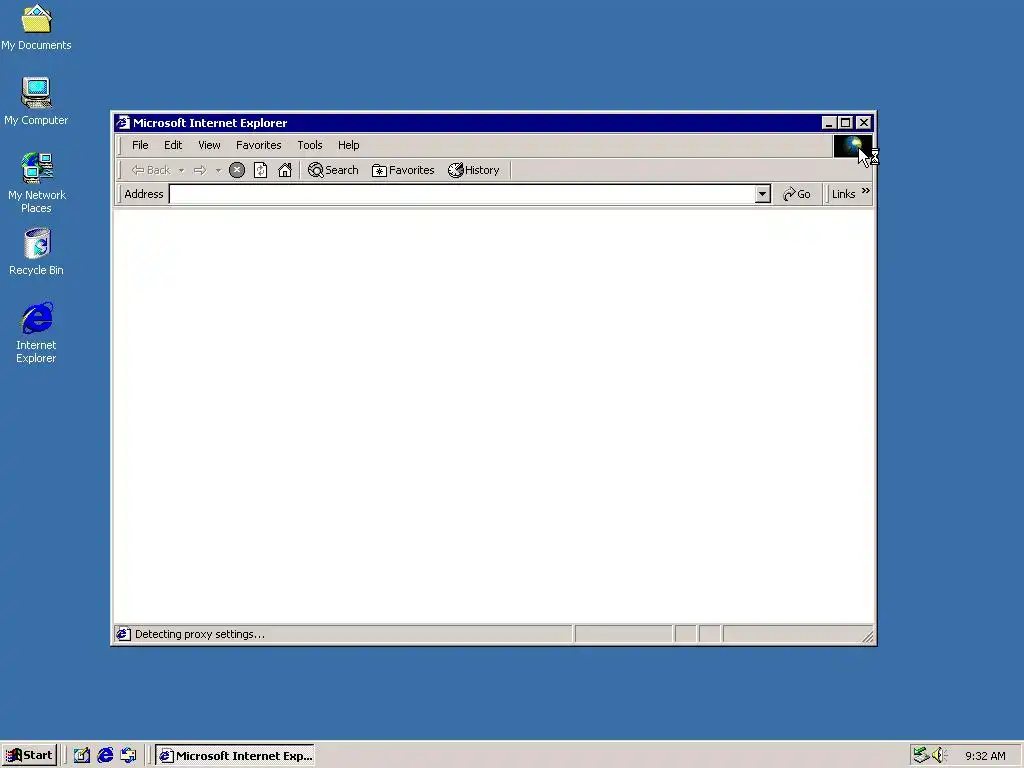This screenshot has height=768, width=1024.
Task: Open the Address bar dropdown list
Action: coord(762,194)
